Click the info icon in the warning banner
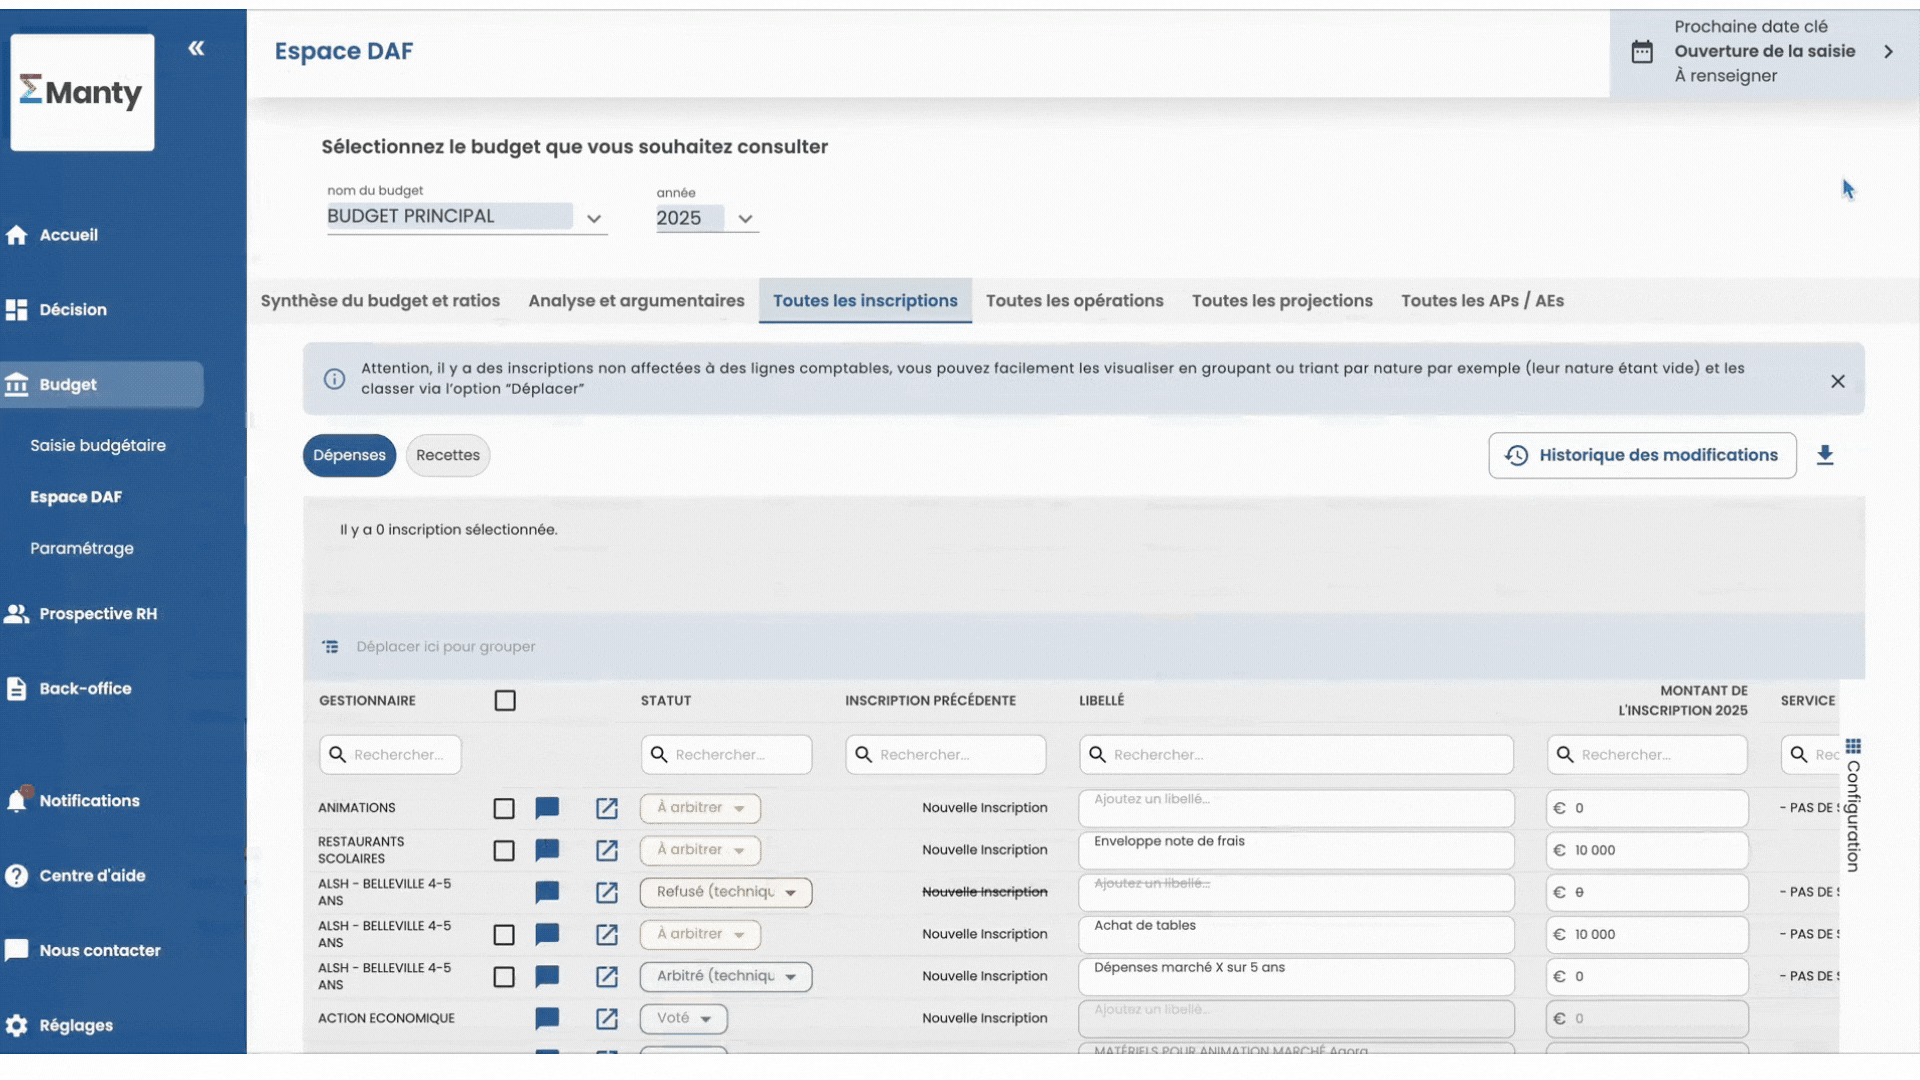The height and width of the screenshot is (1080, 1920). pos(334,379)
